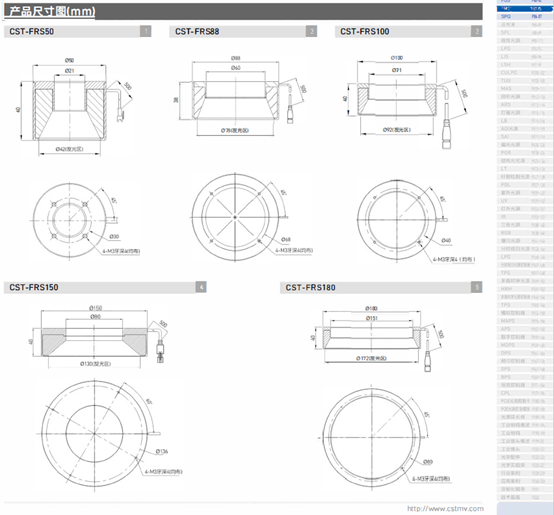Click the number badge beside CST-FRS100
Screen dimensions: 554x515
pos(477,31)
